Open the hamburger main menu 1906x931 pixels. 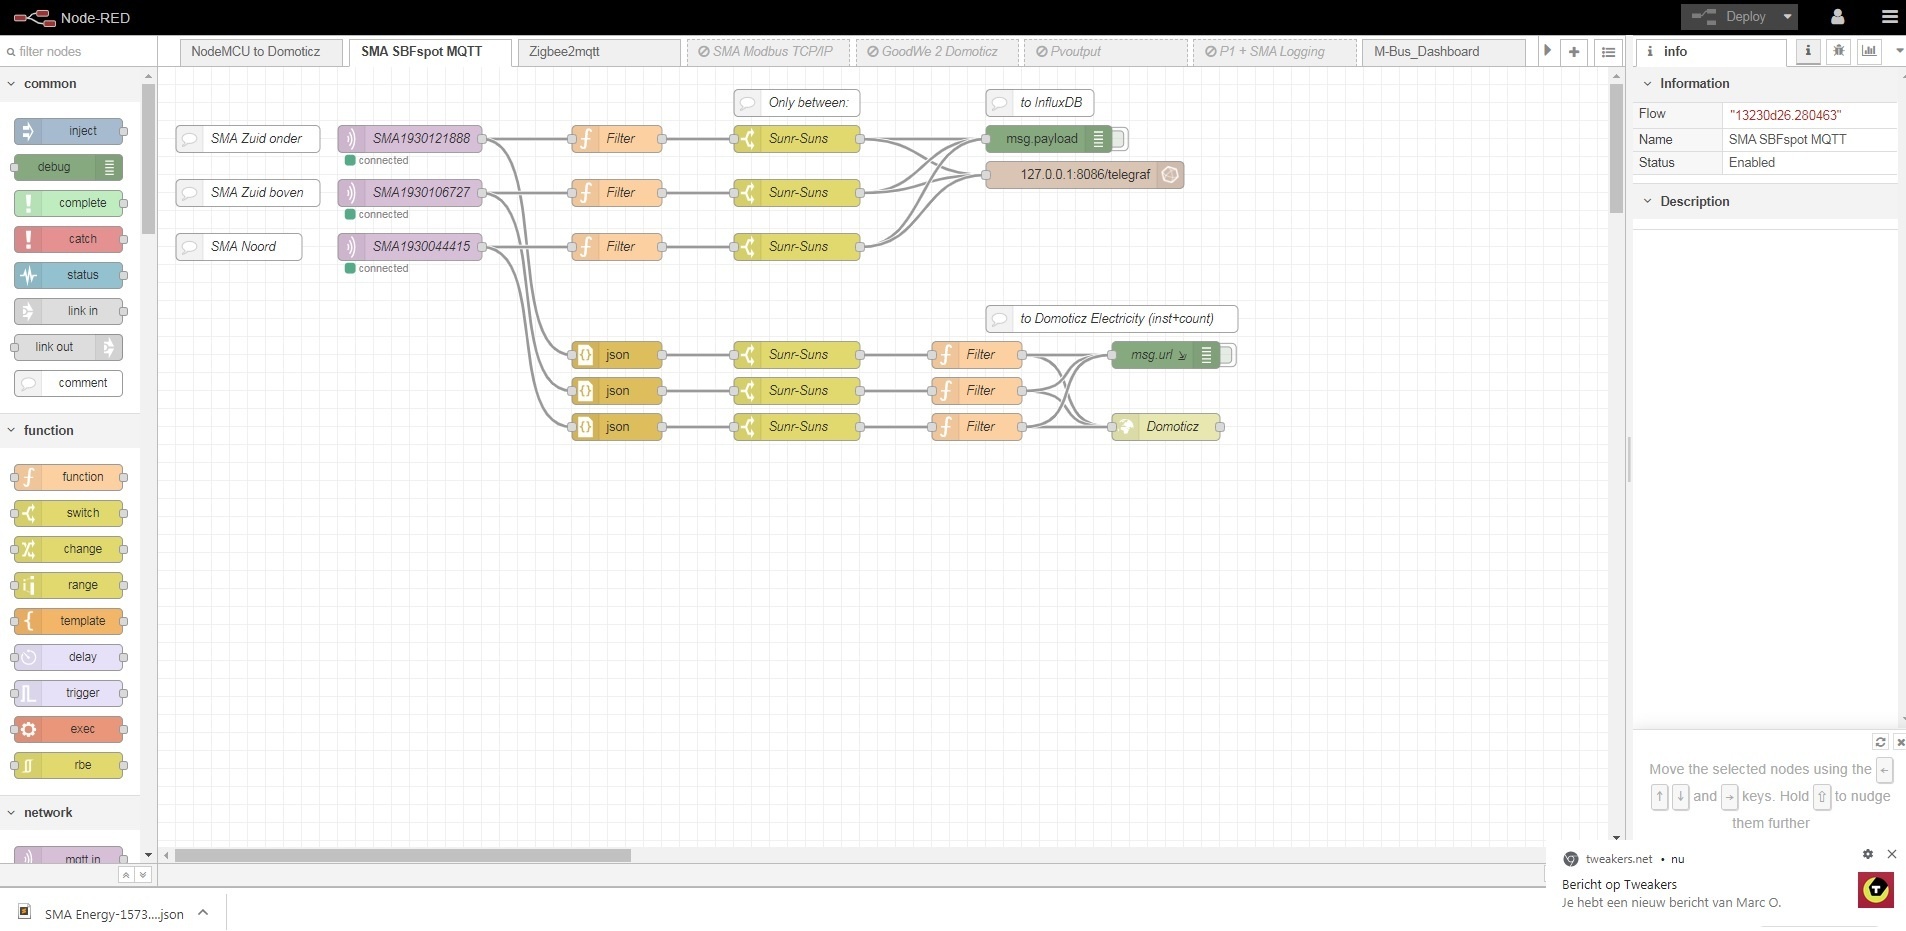pyautogui.click(x=1888, y=17)
